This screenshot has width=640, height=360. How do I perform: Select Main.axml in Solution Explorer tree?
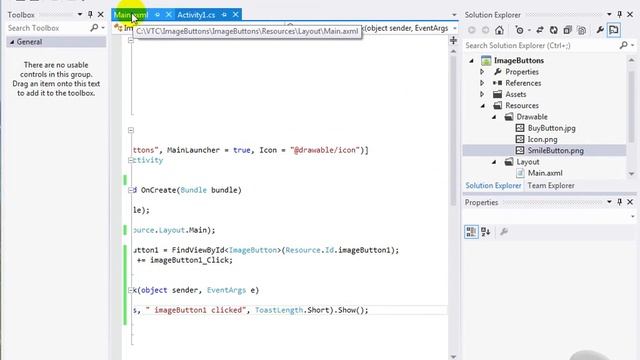pos(544,173)
